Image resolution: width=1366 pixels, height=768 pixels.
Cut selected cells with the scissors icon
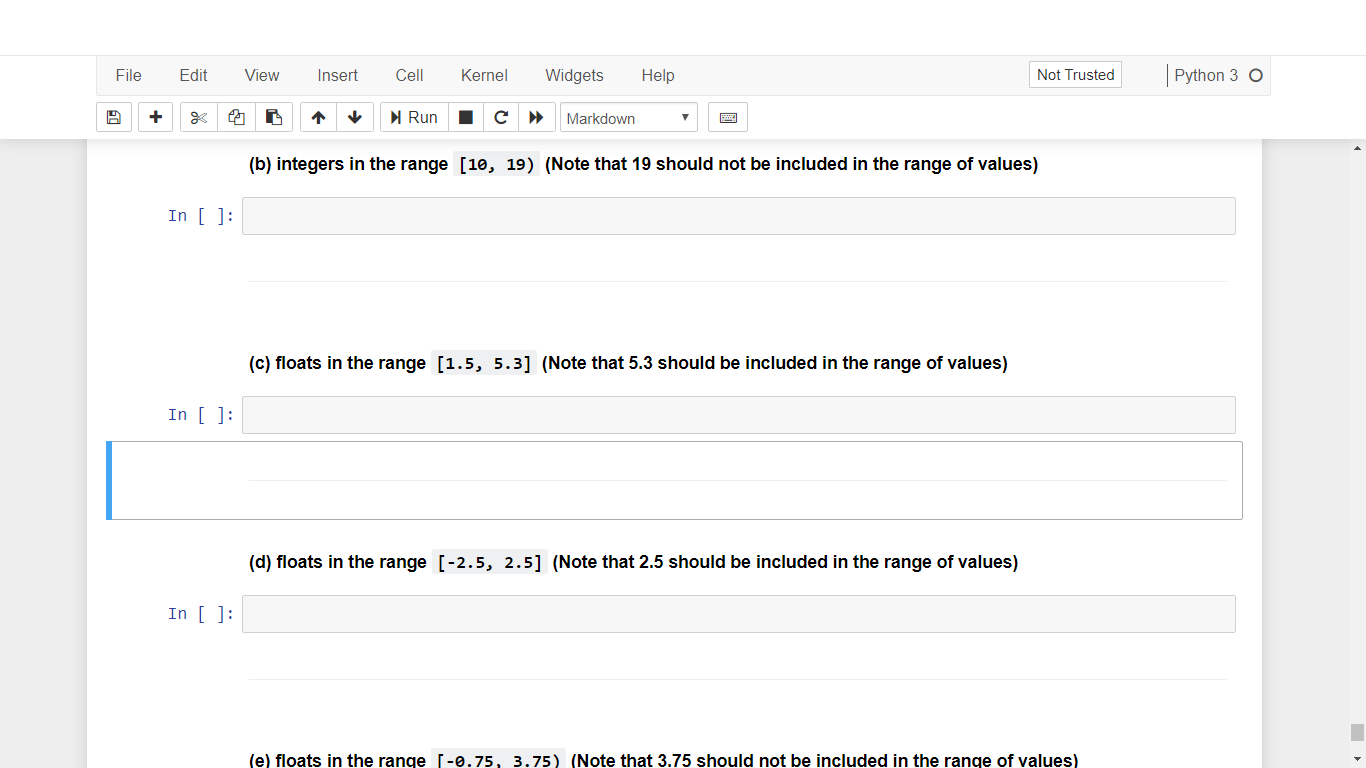click(x=199, y=117)
